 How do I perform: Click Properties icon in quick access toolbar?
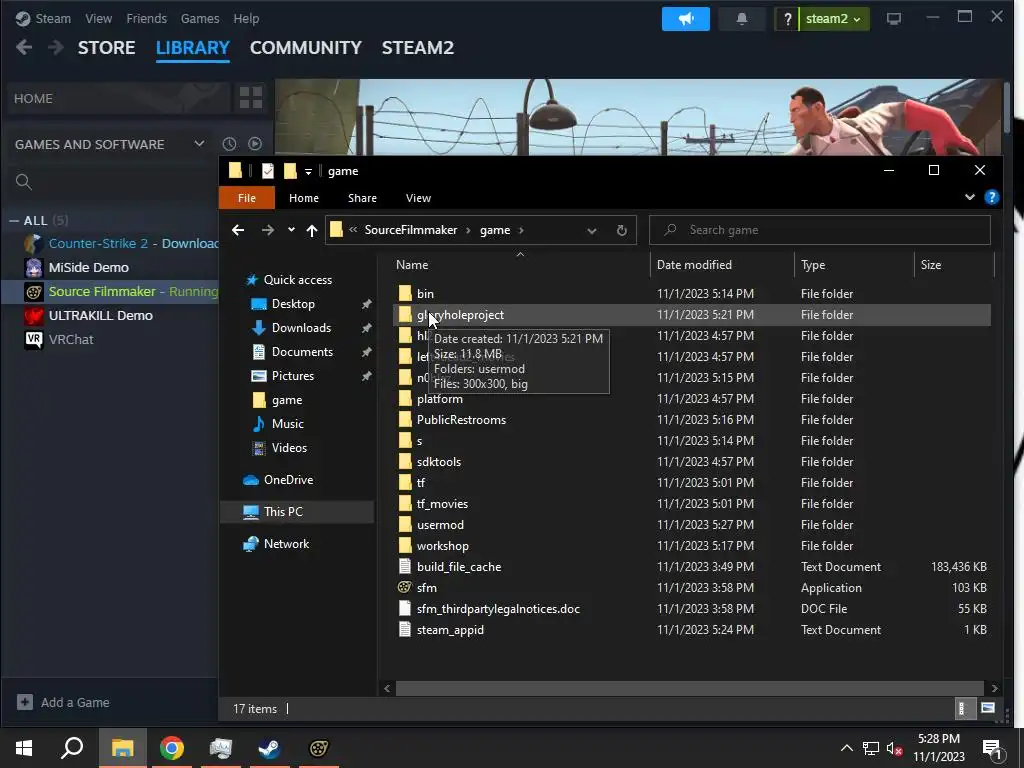(x=268, y=171)
